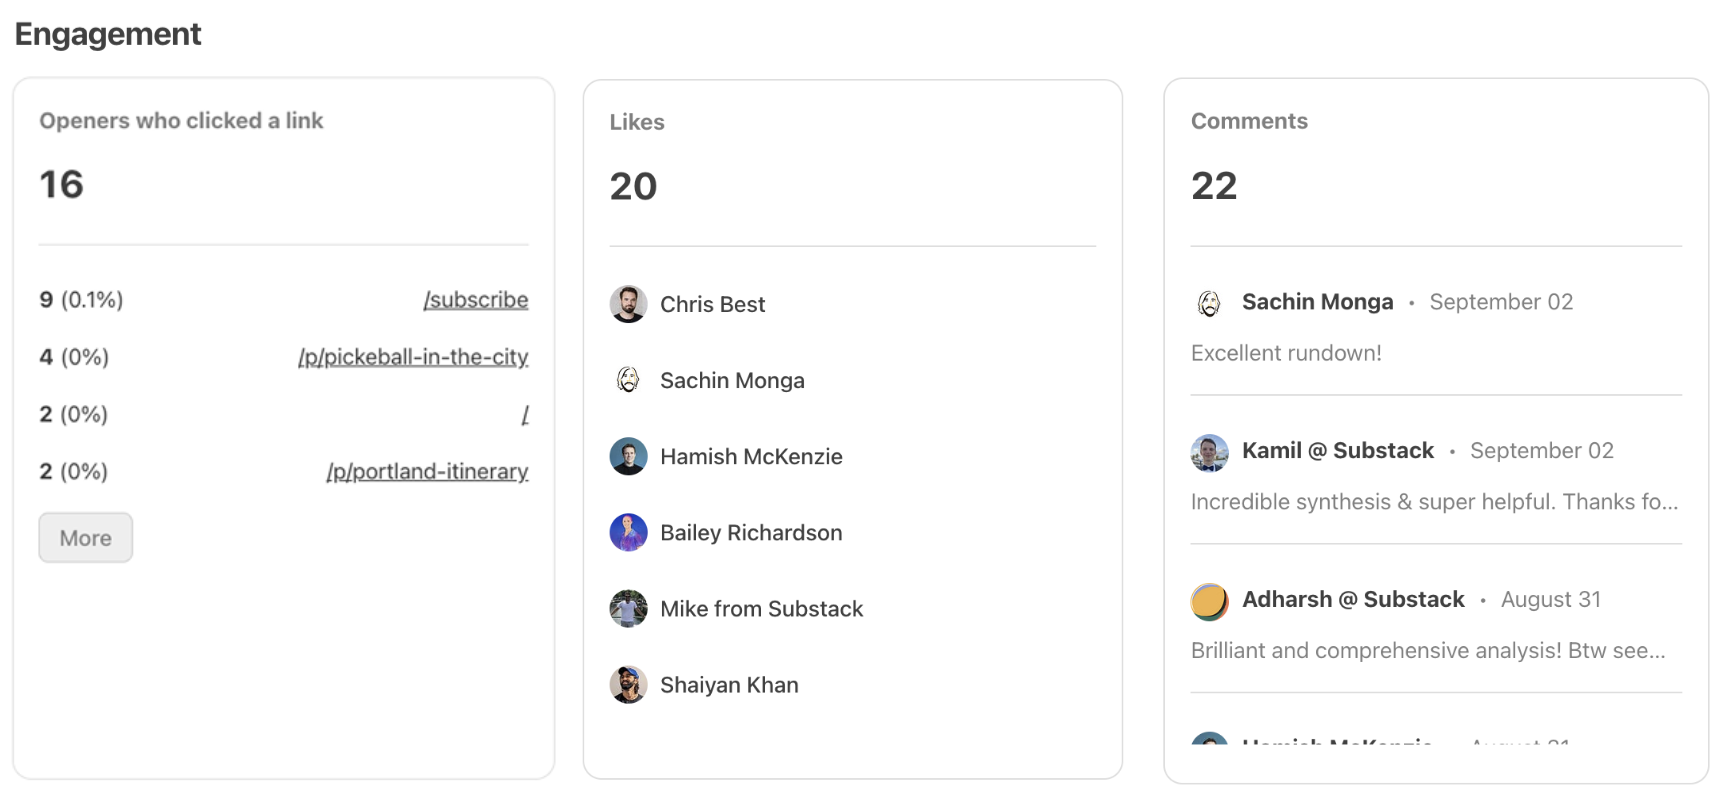Image resolution: width=1726 pixels, height=798 pixels.
Task: Click Hamish McKenzie's profile picture
Action: pos(628,456)
